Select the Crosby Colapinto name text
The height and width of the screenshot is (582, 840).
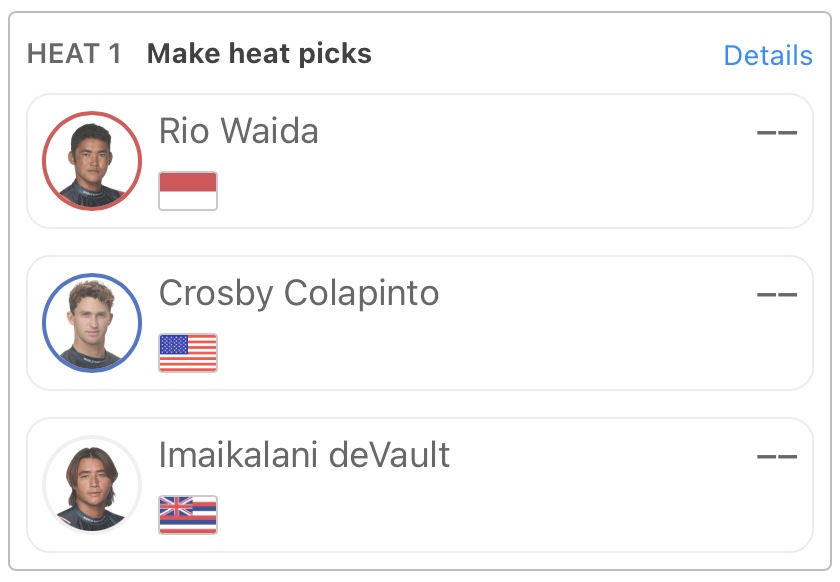click(x=298, y=293)
